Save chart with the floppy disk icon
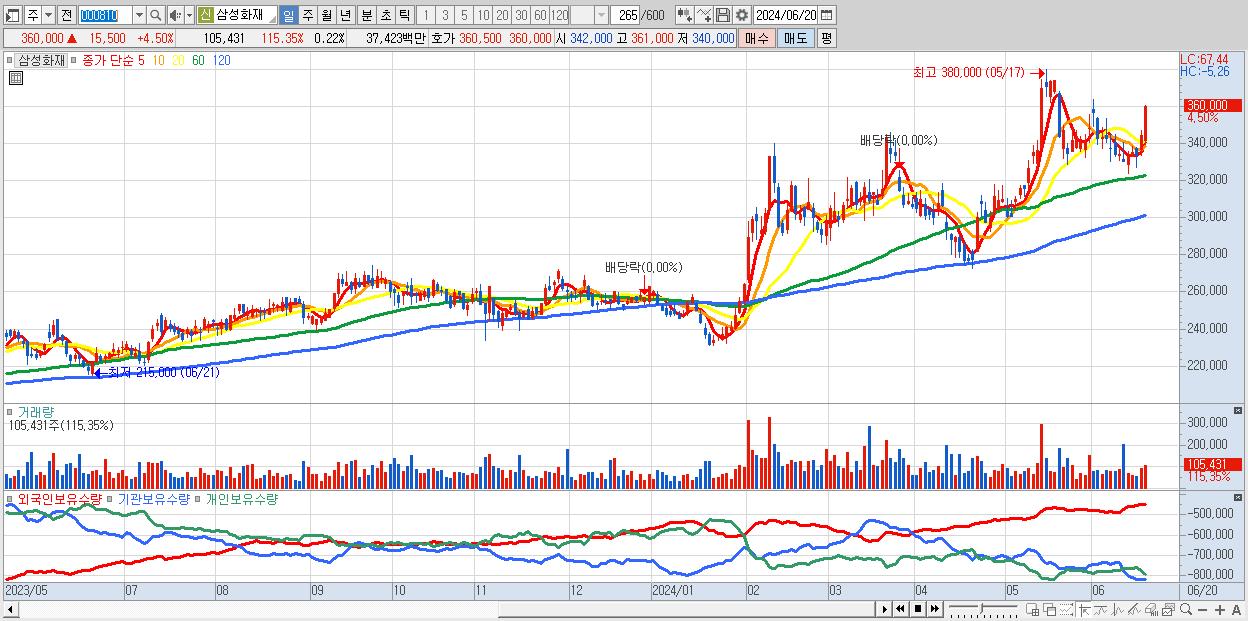The height and width of the screenshot is (621, 1248). pos(723,15)
